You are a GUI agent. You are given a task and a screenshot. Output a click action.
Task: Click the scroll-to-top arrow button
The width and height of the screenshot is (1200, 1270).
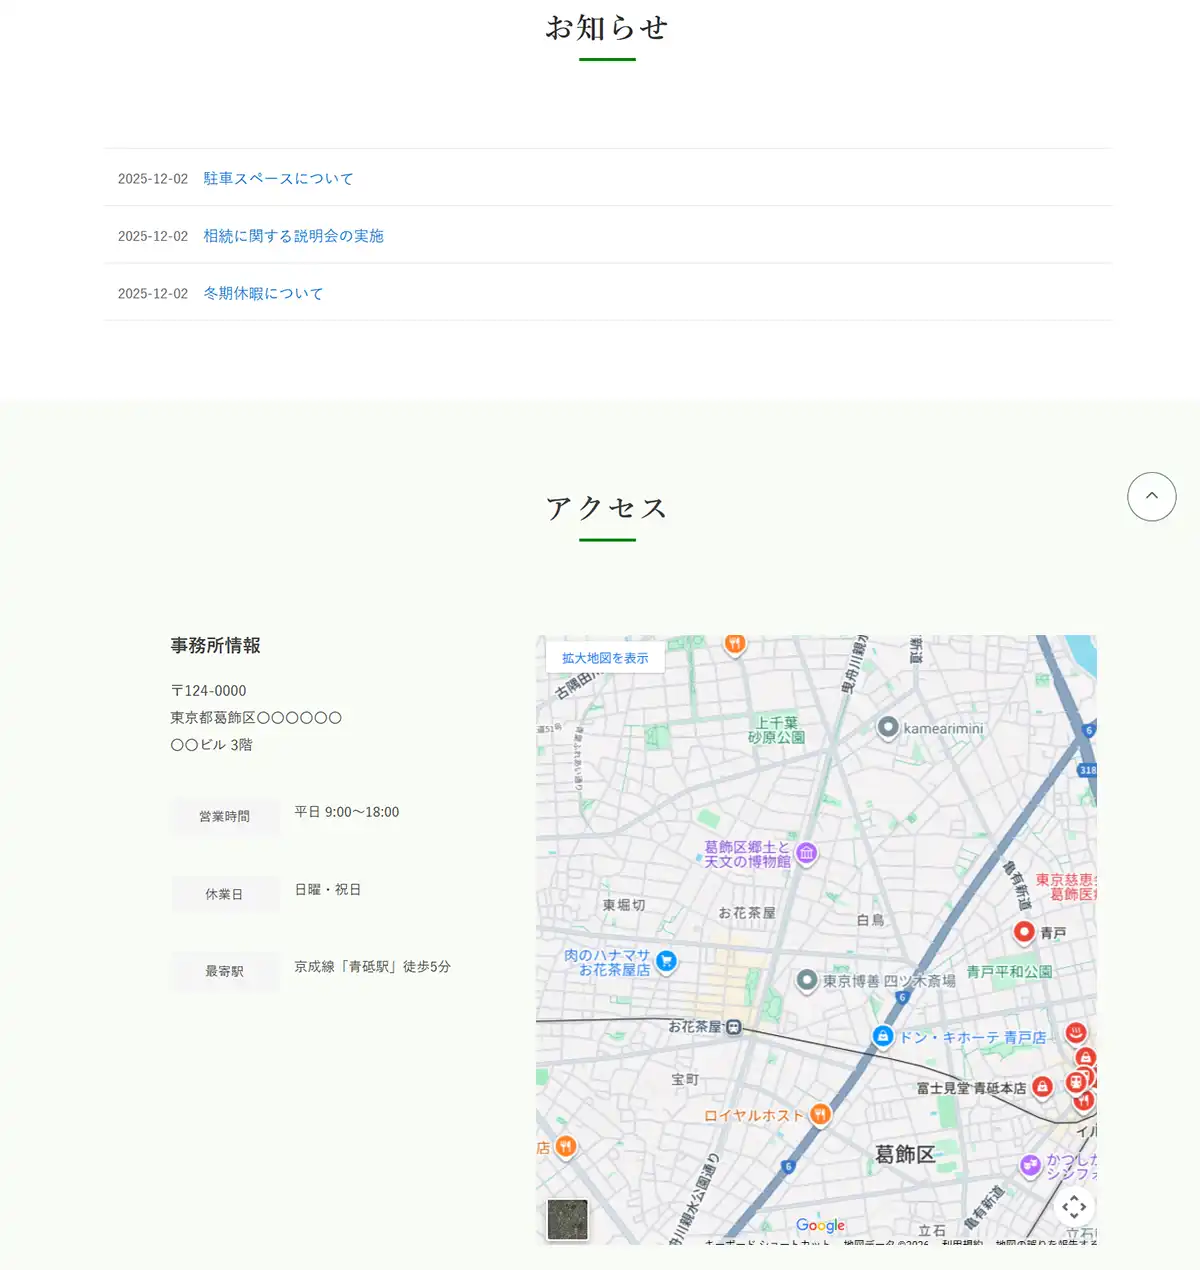[x=1151, y=496]
